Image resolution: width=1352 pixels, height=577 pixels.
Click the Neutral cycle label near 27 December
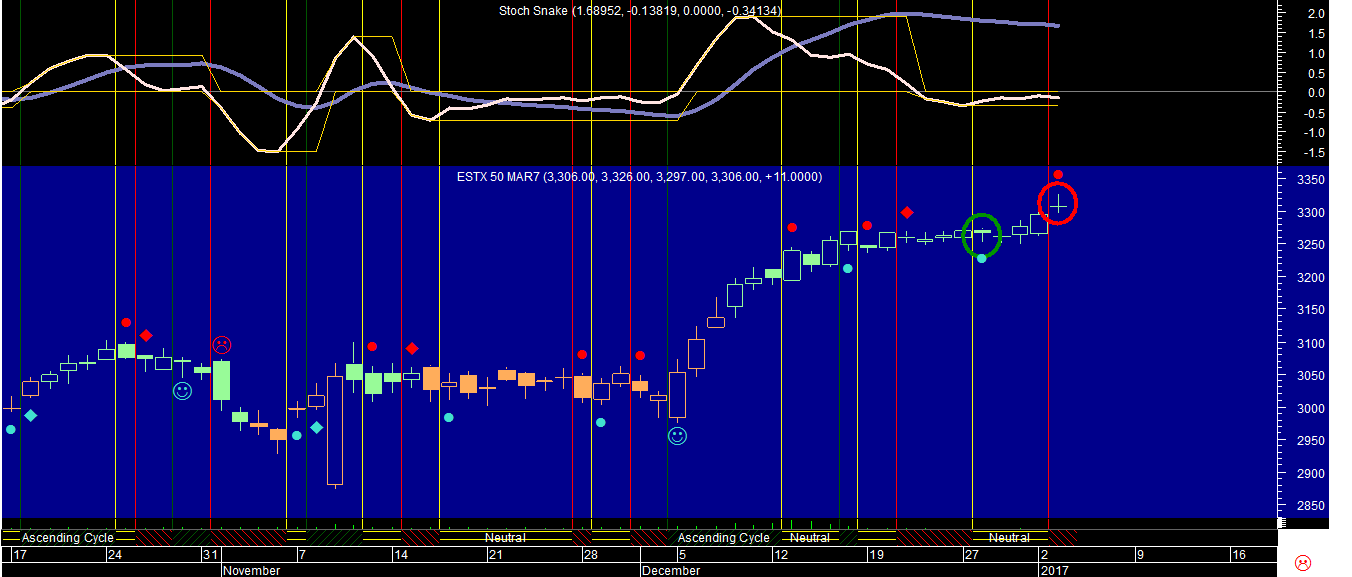pyautogui.click(x=1009, y=537)
